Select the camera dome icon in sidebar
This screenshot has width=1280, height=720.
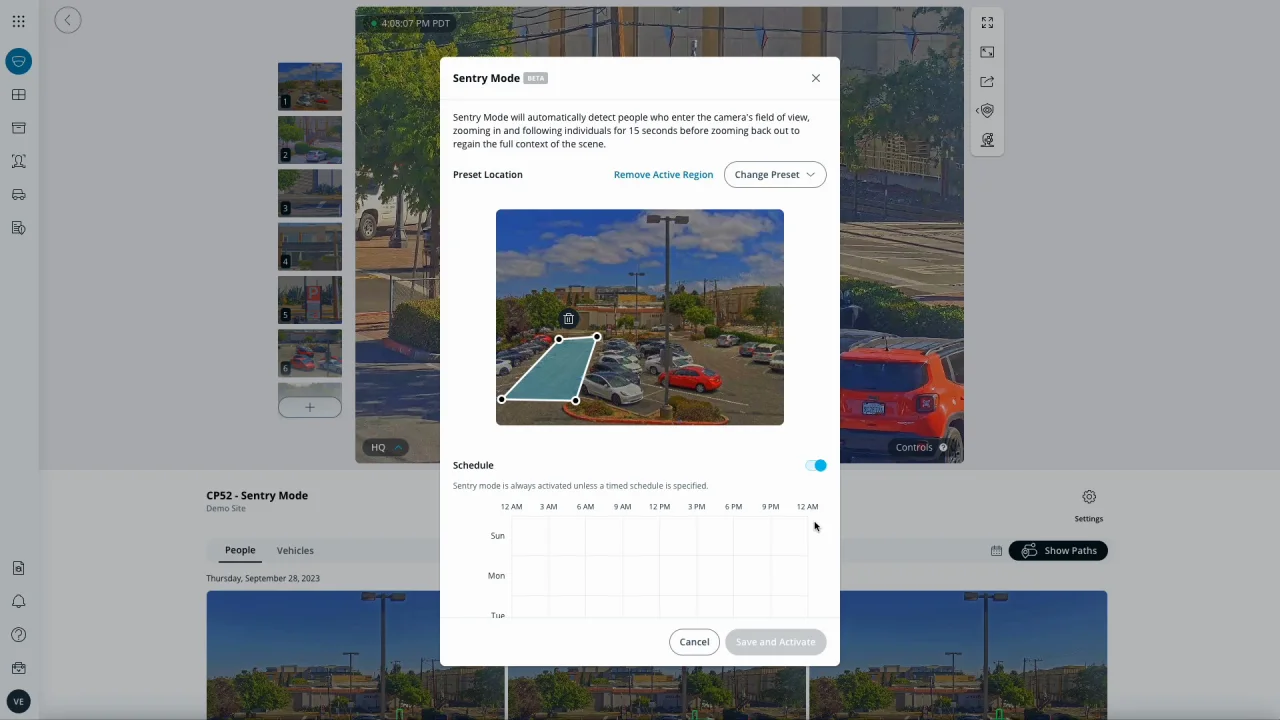(x=18, y=62)
